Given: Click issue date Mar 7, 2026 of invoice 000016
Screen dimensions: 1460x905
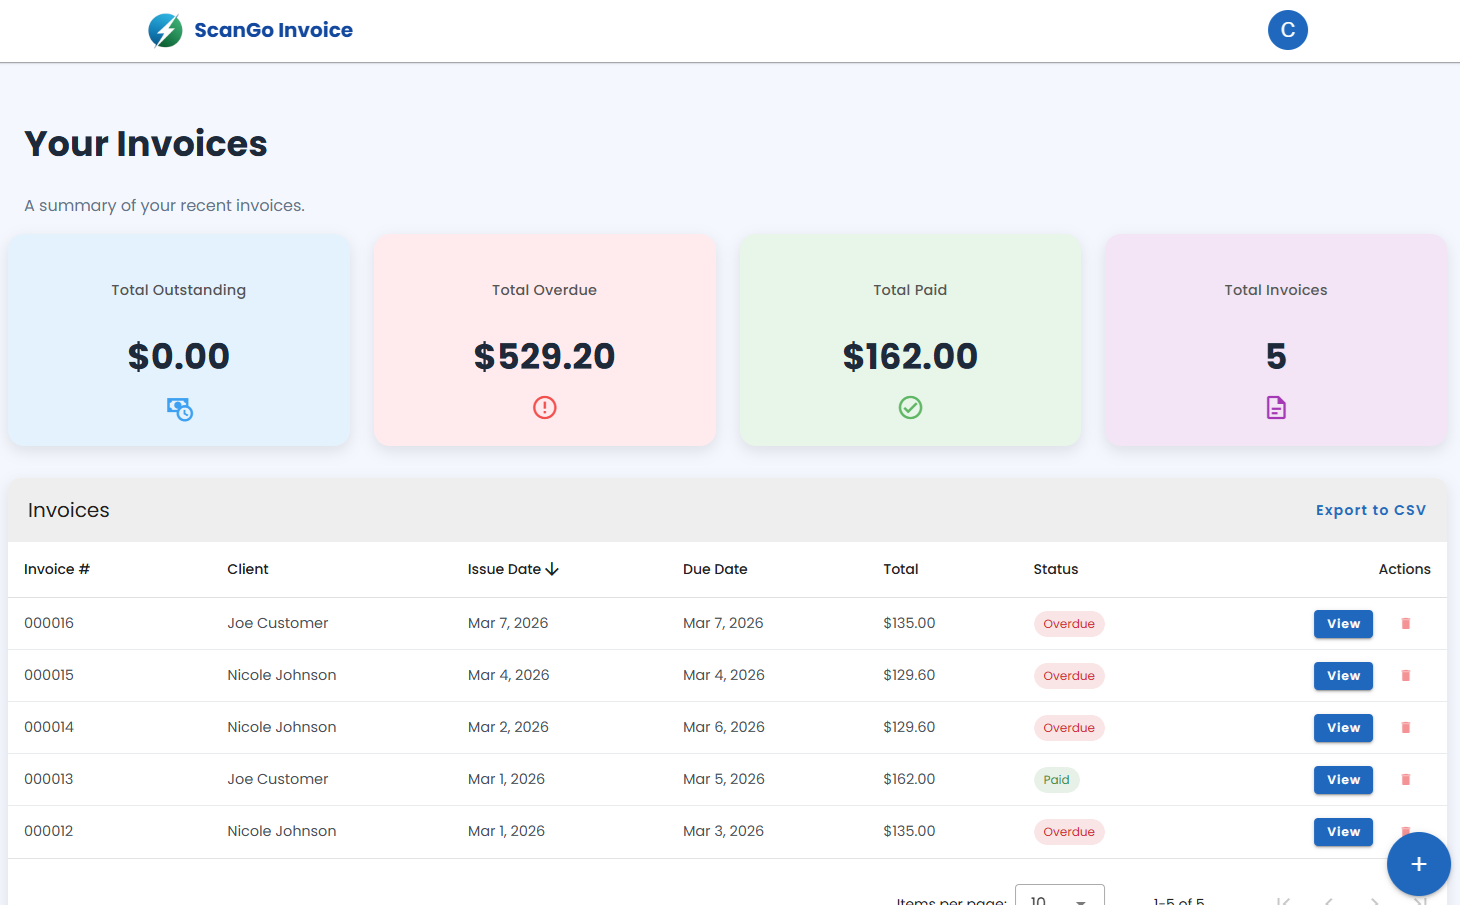Looking at the screenshot, I should 508,623.
